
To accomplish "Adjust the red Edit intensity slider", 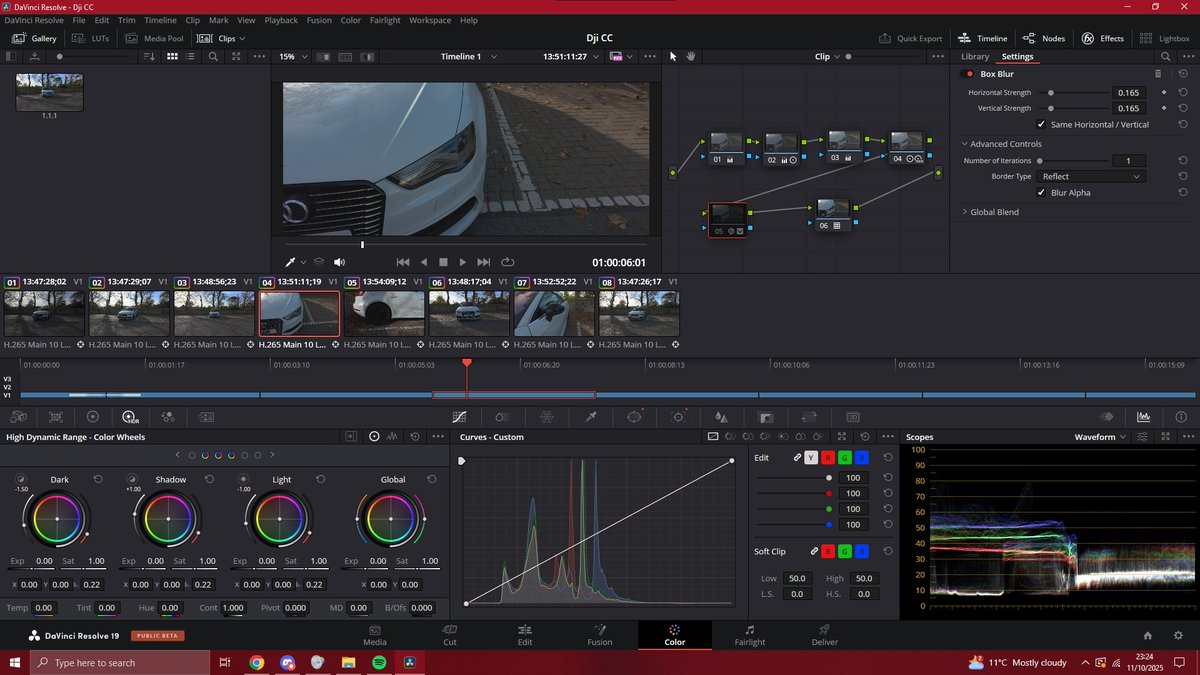I will click(x=795, y=493).
